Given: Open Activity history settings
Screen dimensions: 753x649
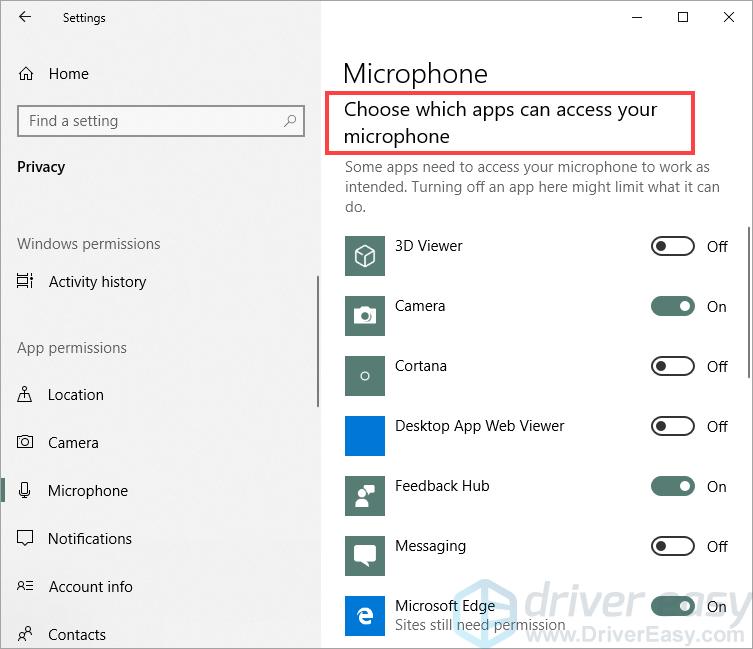Looking at the screenshot, I should 97,282.
